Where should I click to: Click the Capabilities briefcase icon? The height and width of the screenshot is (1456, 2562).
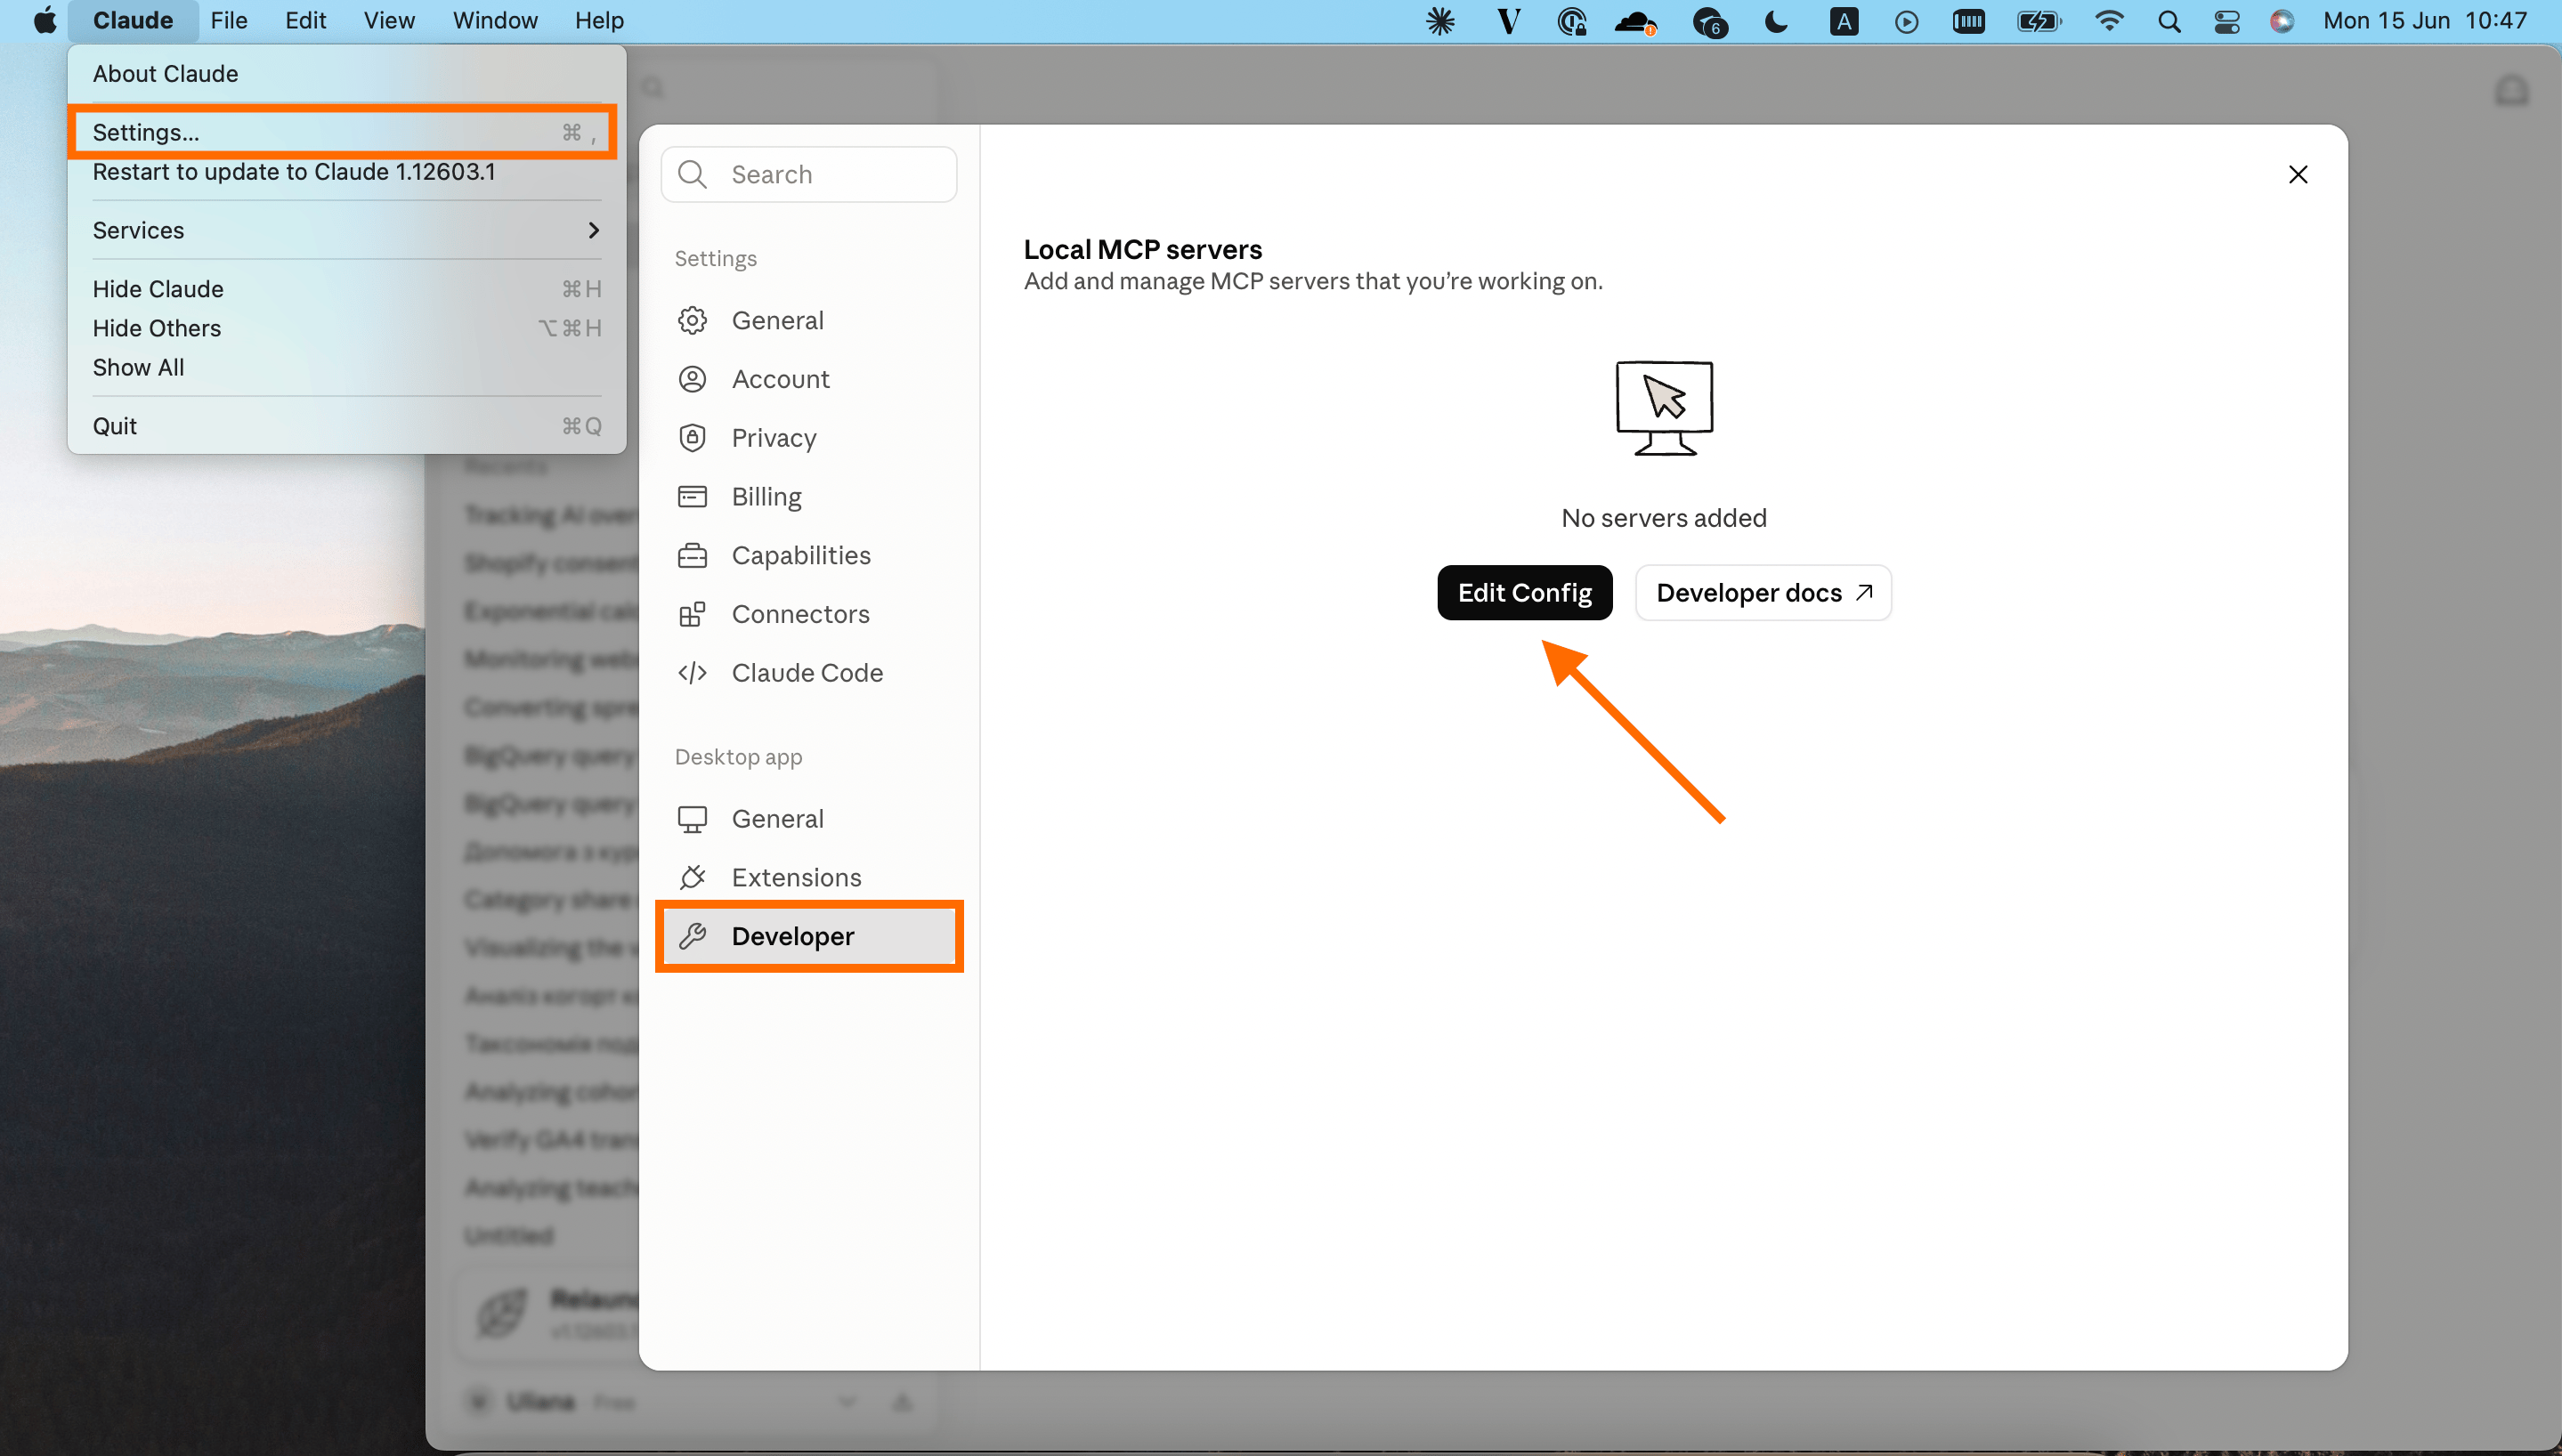click(692, 555)
